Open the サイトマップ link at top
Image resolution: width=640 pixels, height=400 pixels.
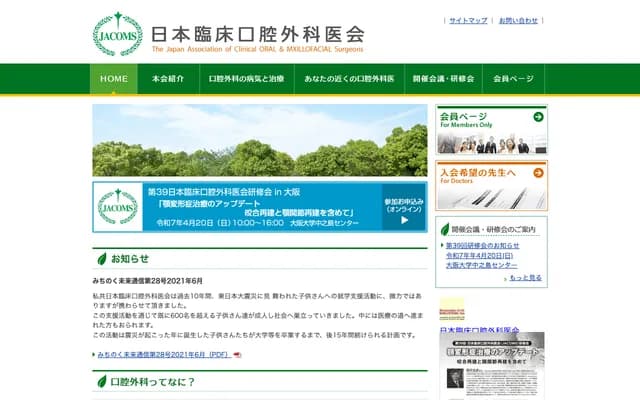pyautogui.click(x=468, y=20)
